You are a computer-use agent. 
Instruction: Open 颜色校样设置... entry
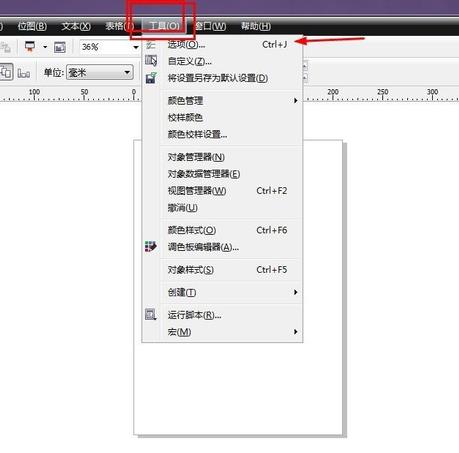(222, 134)
